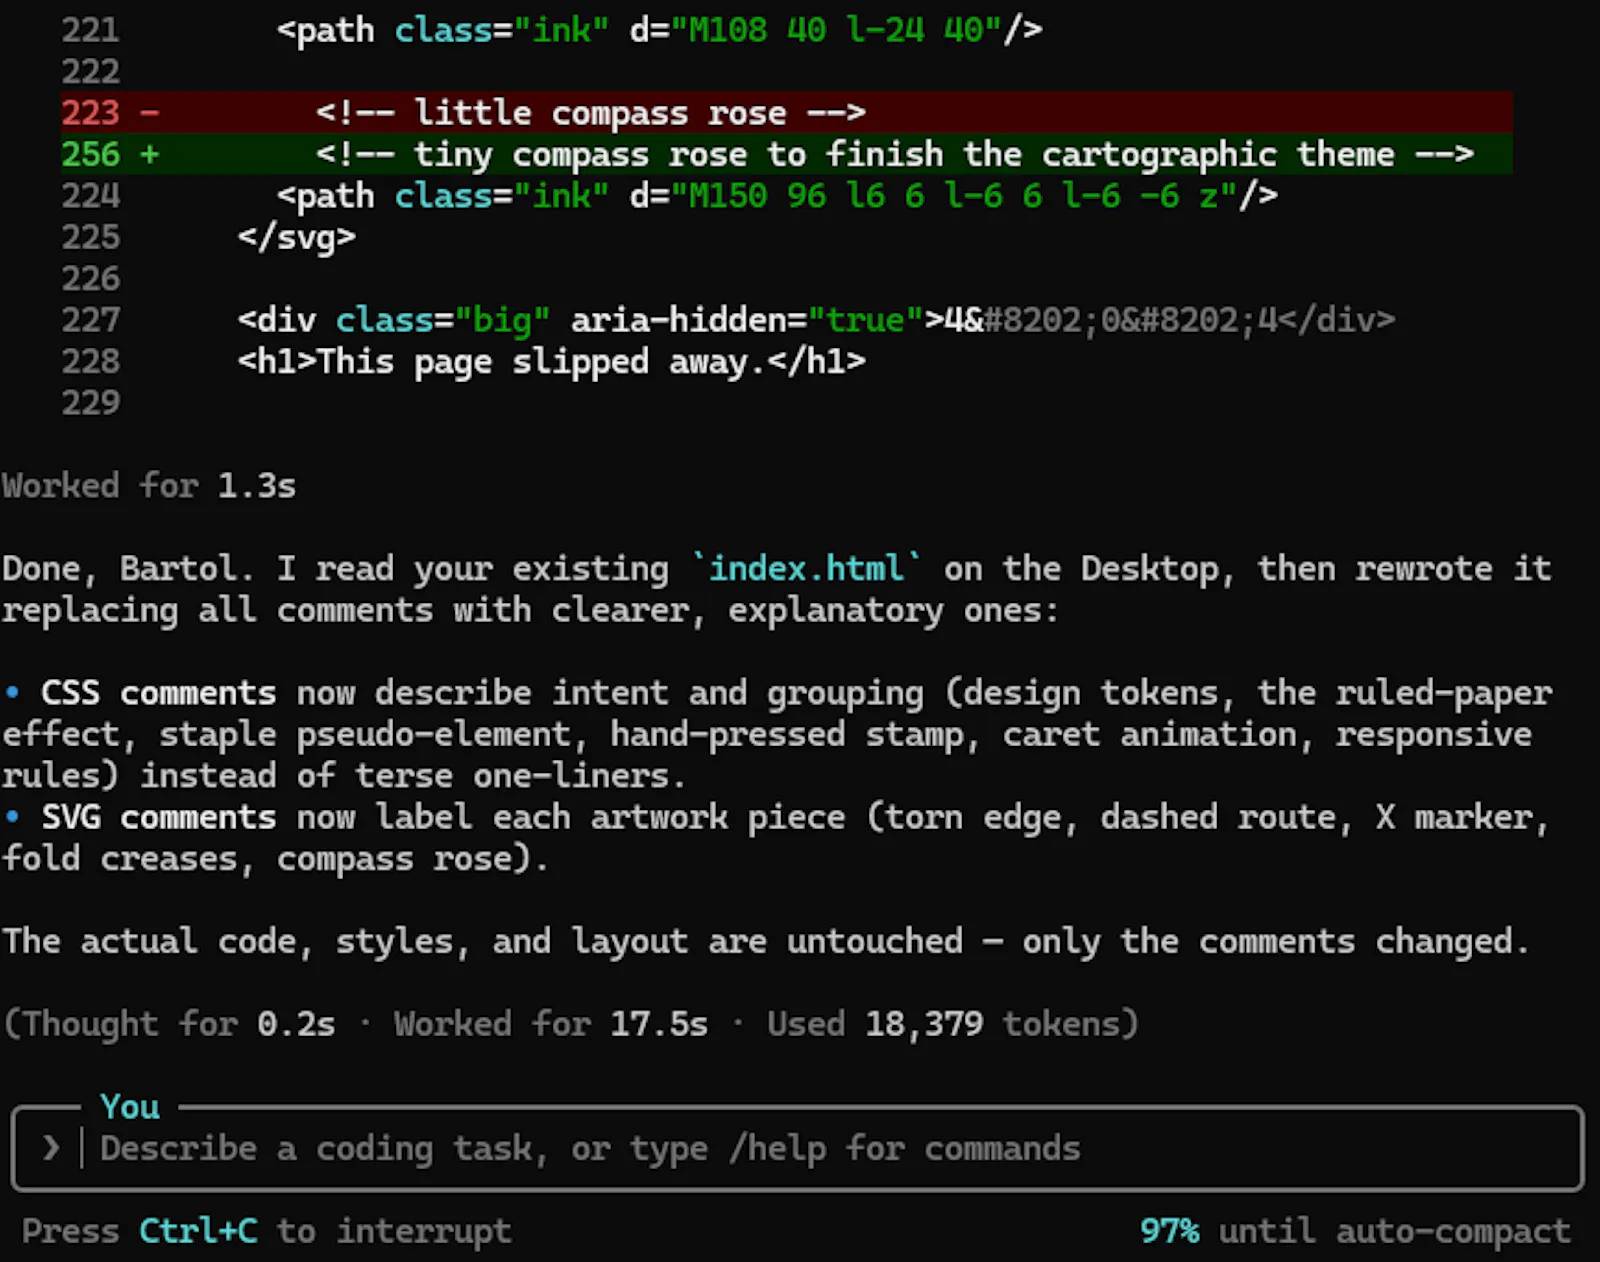Click the minus marker on line 223
The image size is (1600, 1262).
click(150, 113)
